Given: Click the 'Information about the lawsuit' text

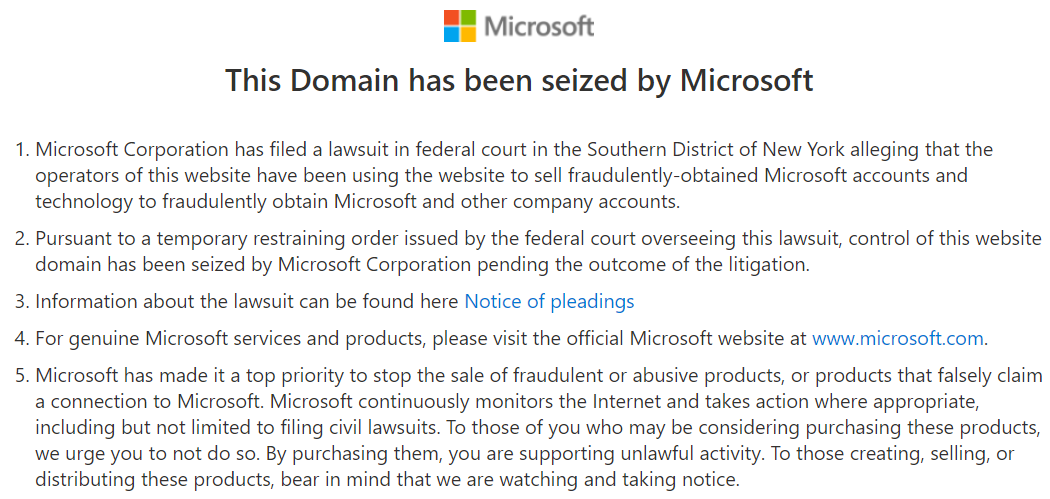Looking at the screenshot, I should [x=248, y=301].
